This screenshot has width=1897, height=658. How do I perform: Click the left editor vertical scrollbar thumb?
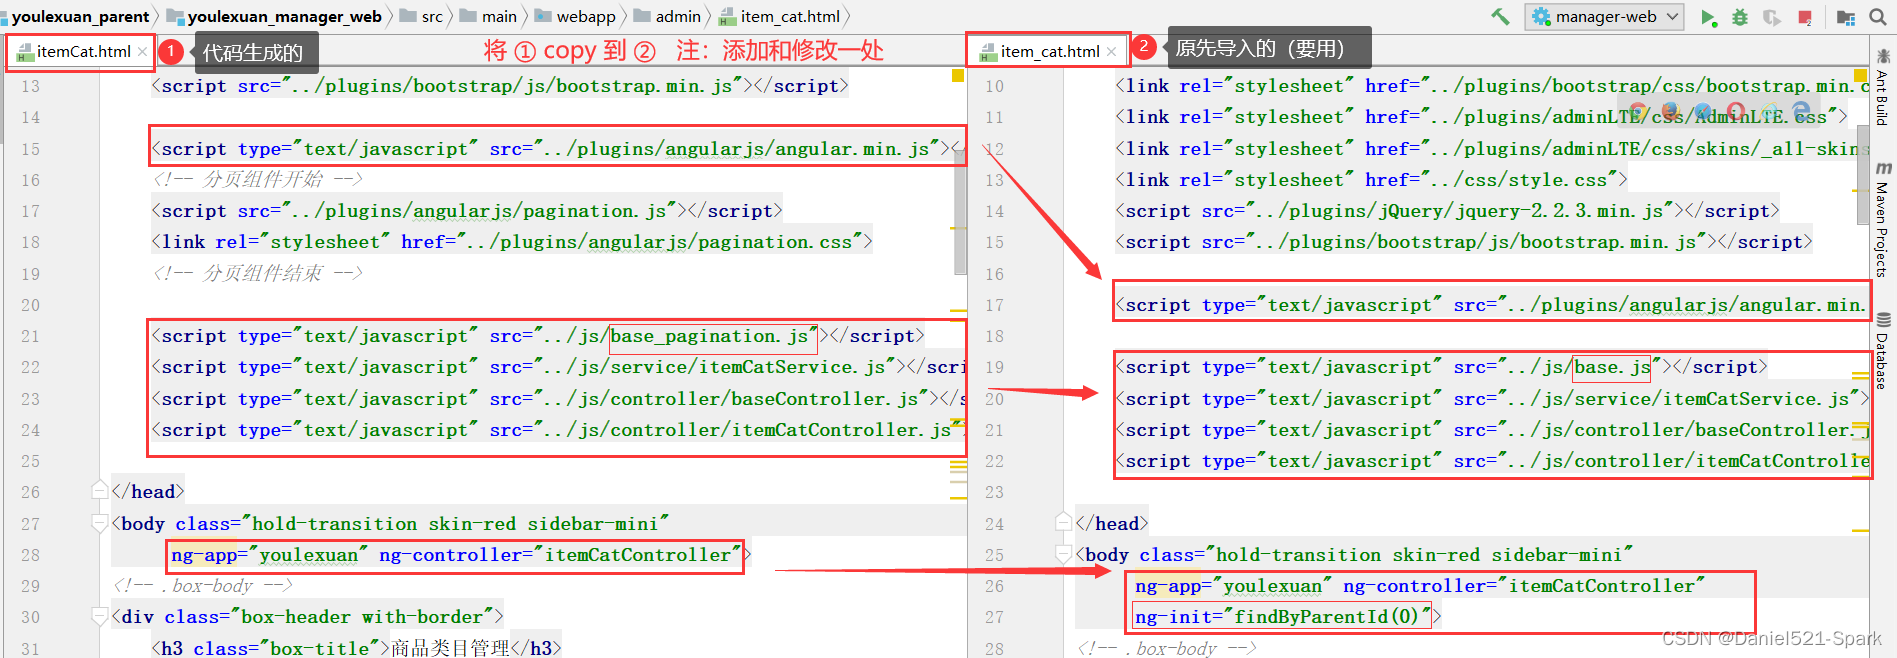click(960, 213)
